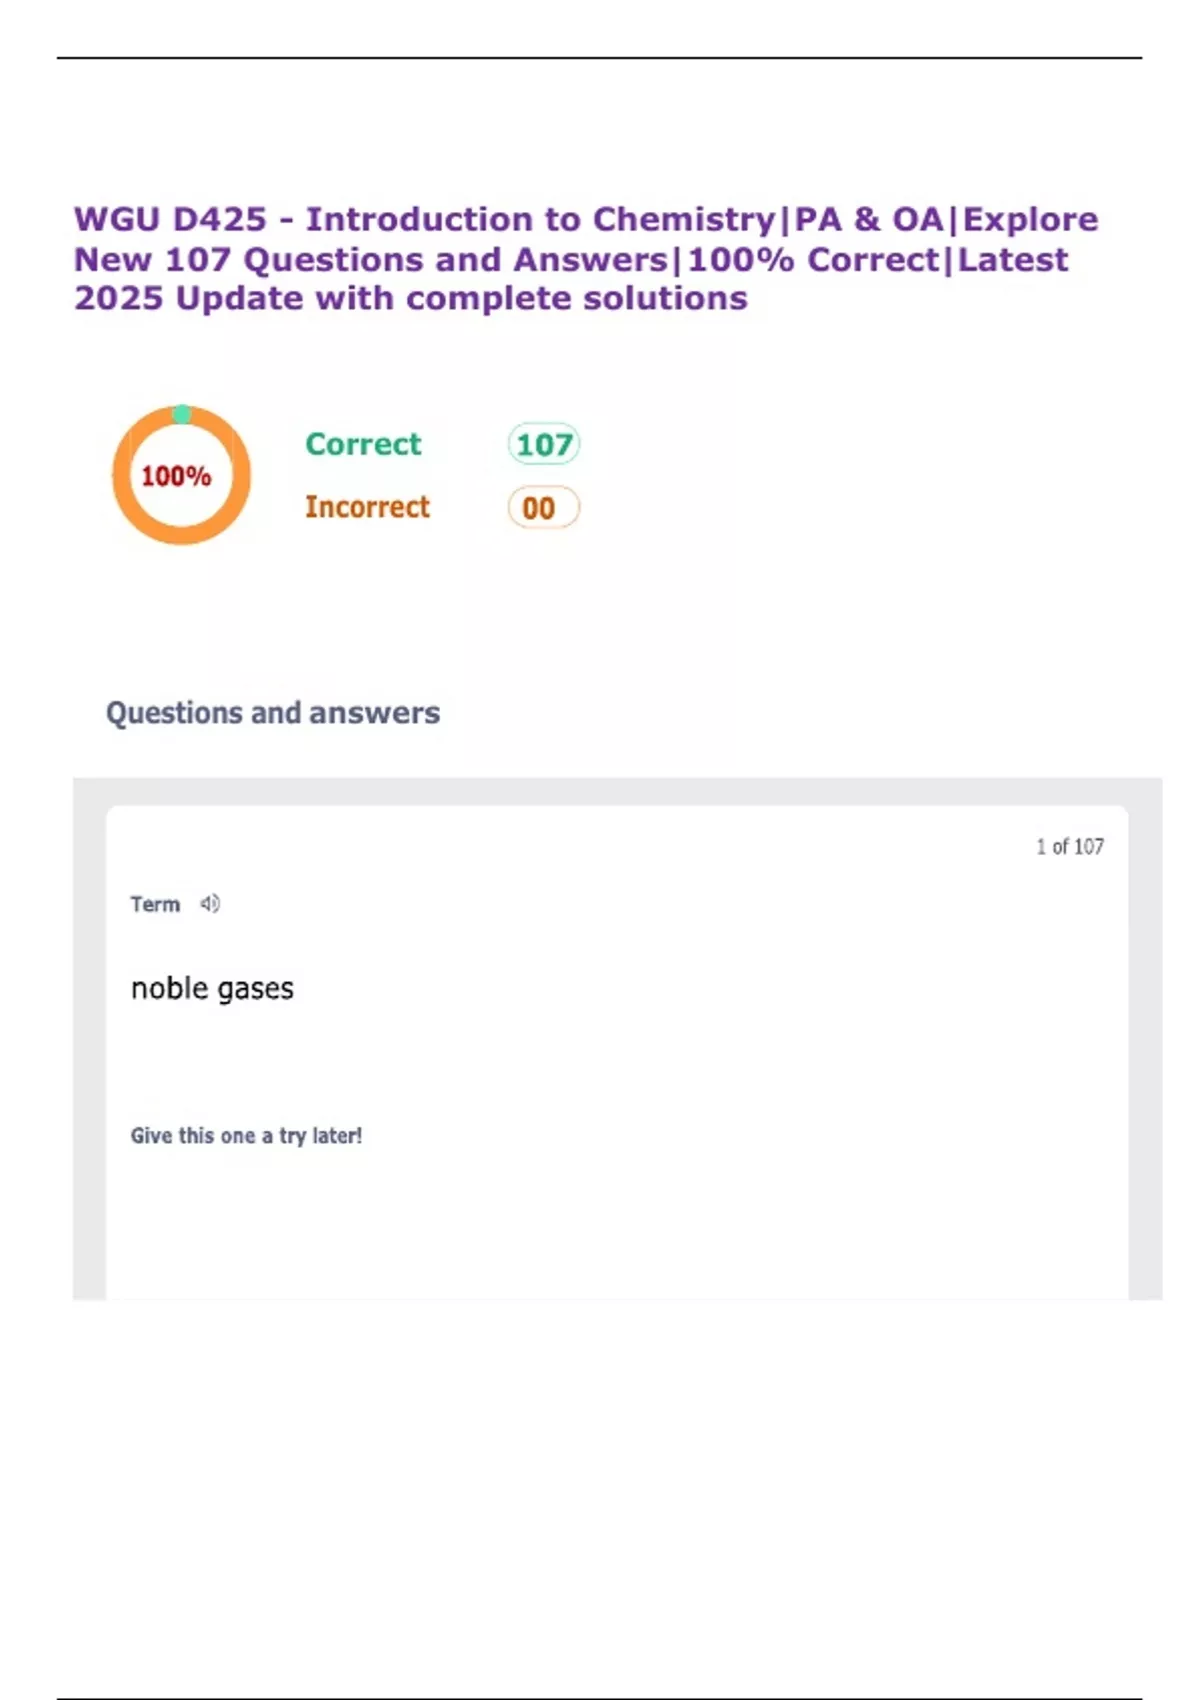1200x1700 pixels.
Task: Click 'Give this one a try later!' link
Action: (247, 1135)
